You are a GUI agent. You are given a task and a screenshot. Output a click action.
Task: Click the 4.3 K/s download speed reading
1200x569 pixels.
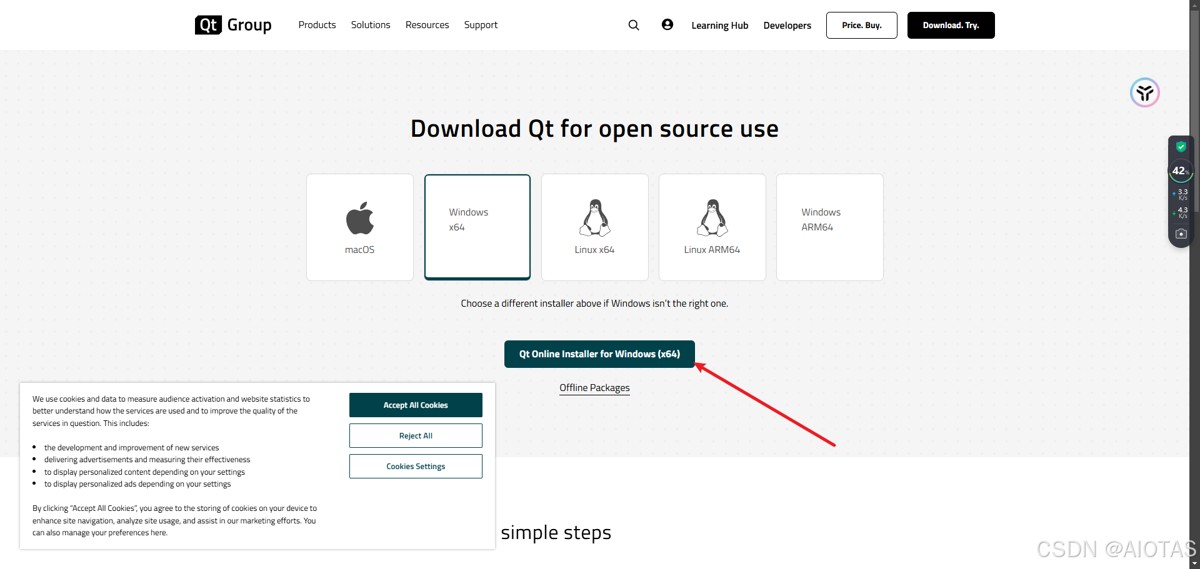(1181, 212)
